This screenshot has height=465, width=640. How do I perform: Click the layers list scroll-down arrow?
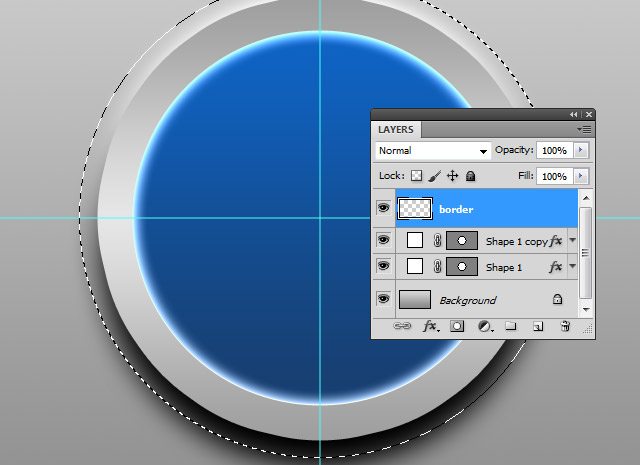[x=586, y=309]
